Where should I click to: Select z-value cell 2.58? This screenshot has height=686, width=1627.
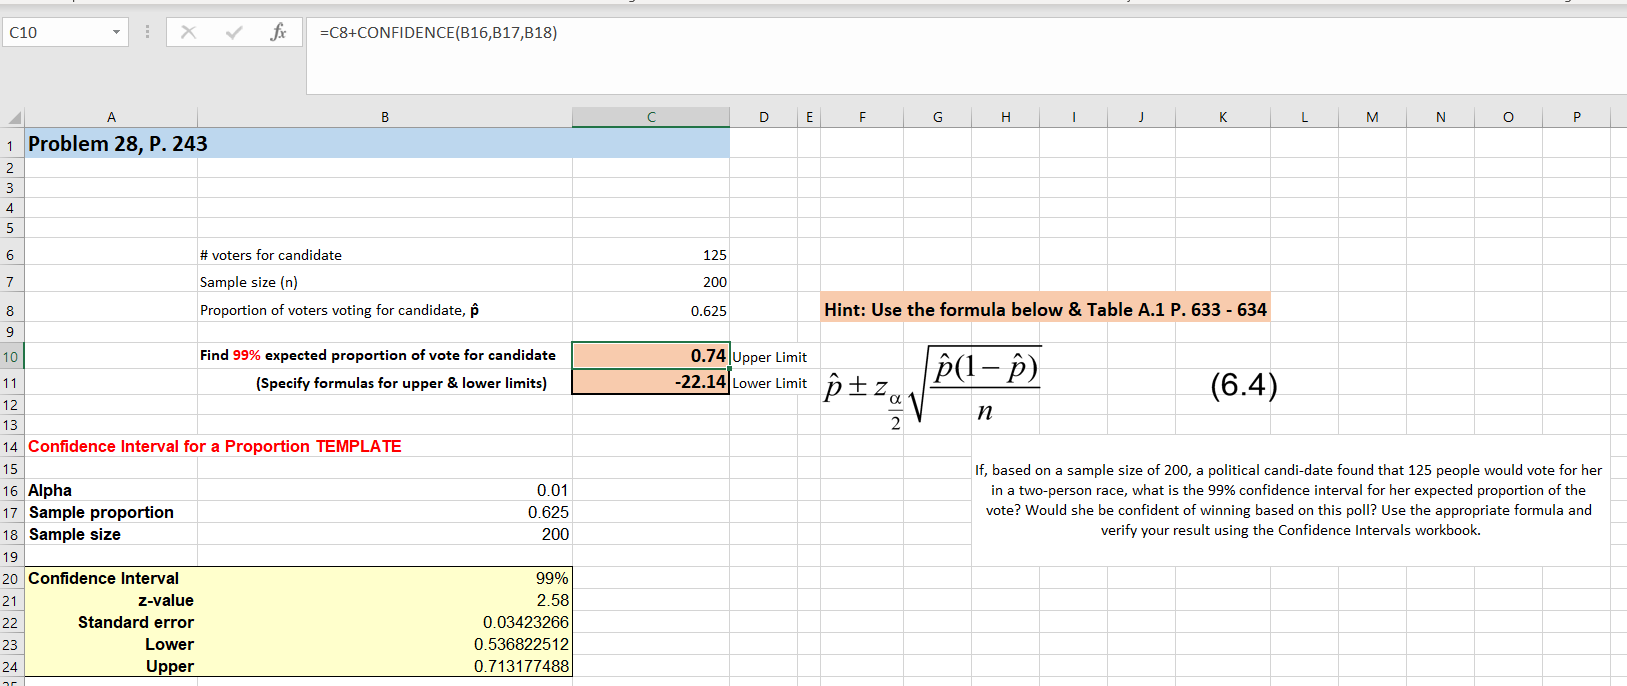tap(385, 600)
